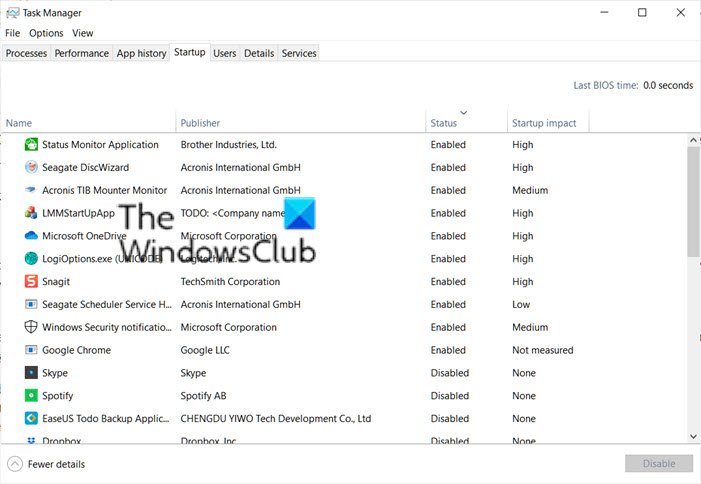701x484 pixels.
Task: Click the Enabled status for Snagit
Action: point(448,282)
